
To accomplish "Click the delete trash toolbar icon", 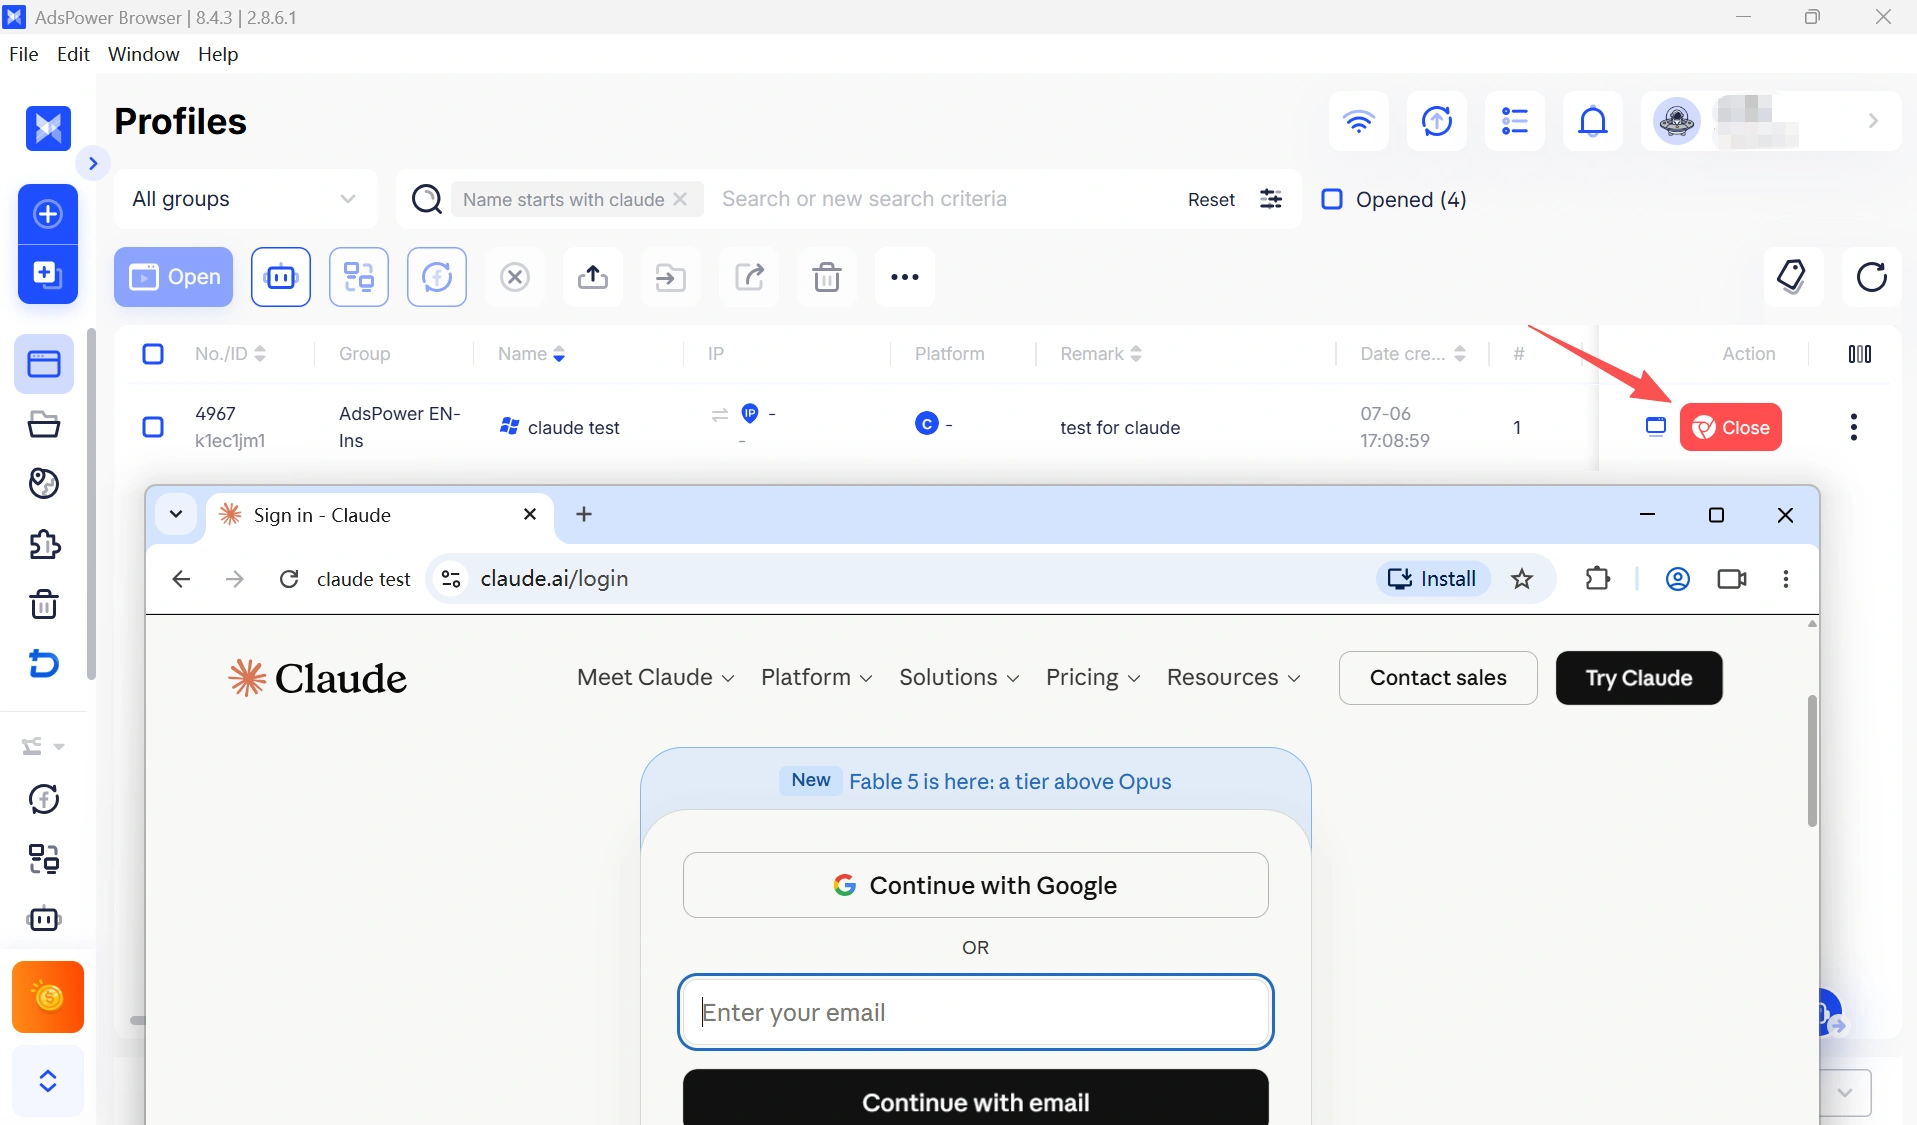I will [x=827, y=277].
